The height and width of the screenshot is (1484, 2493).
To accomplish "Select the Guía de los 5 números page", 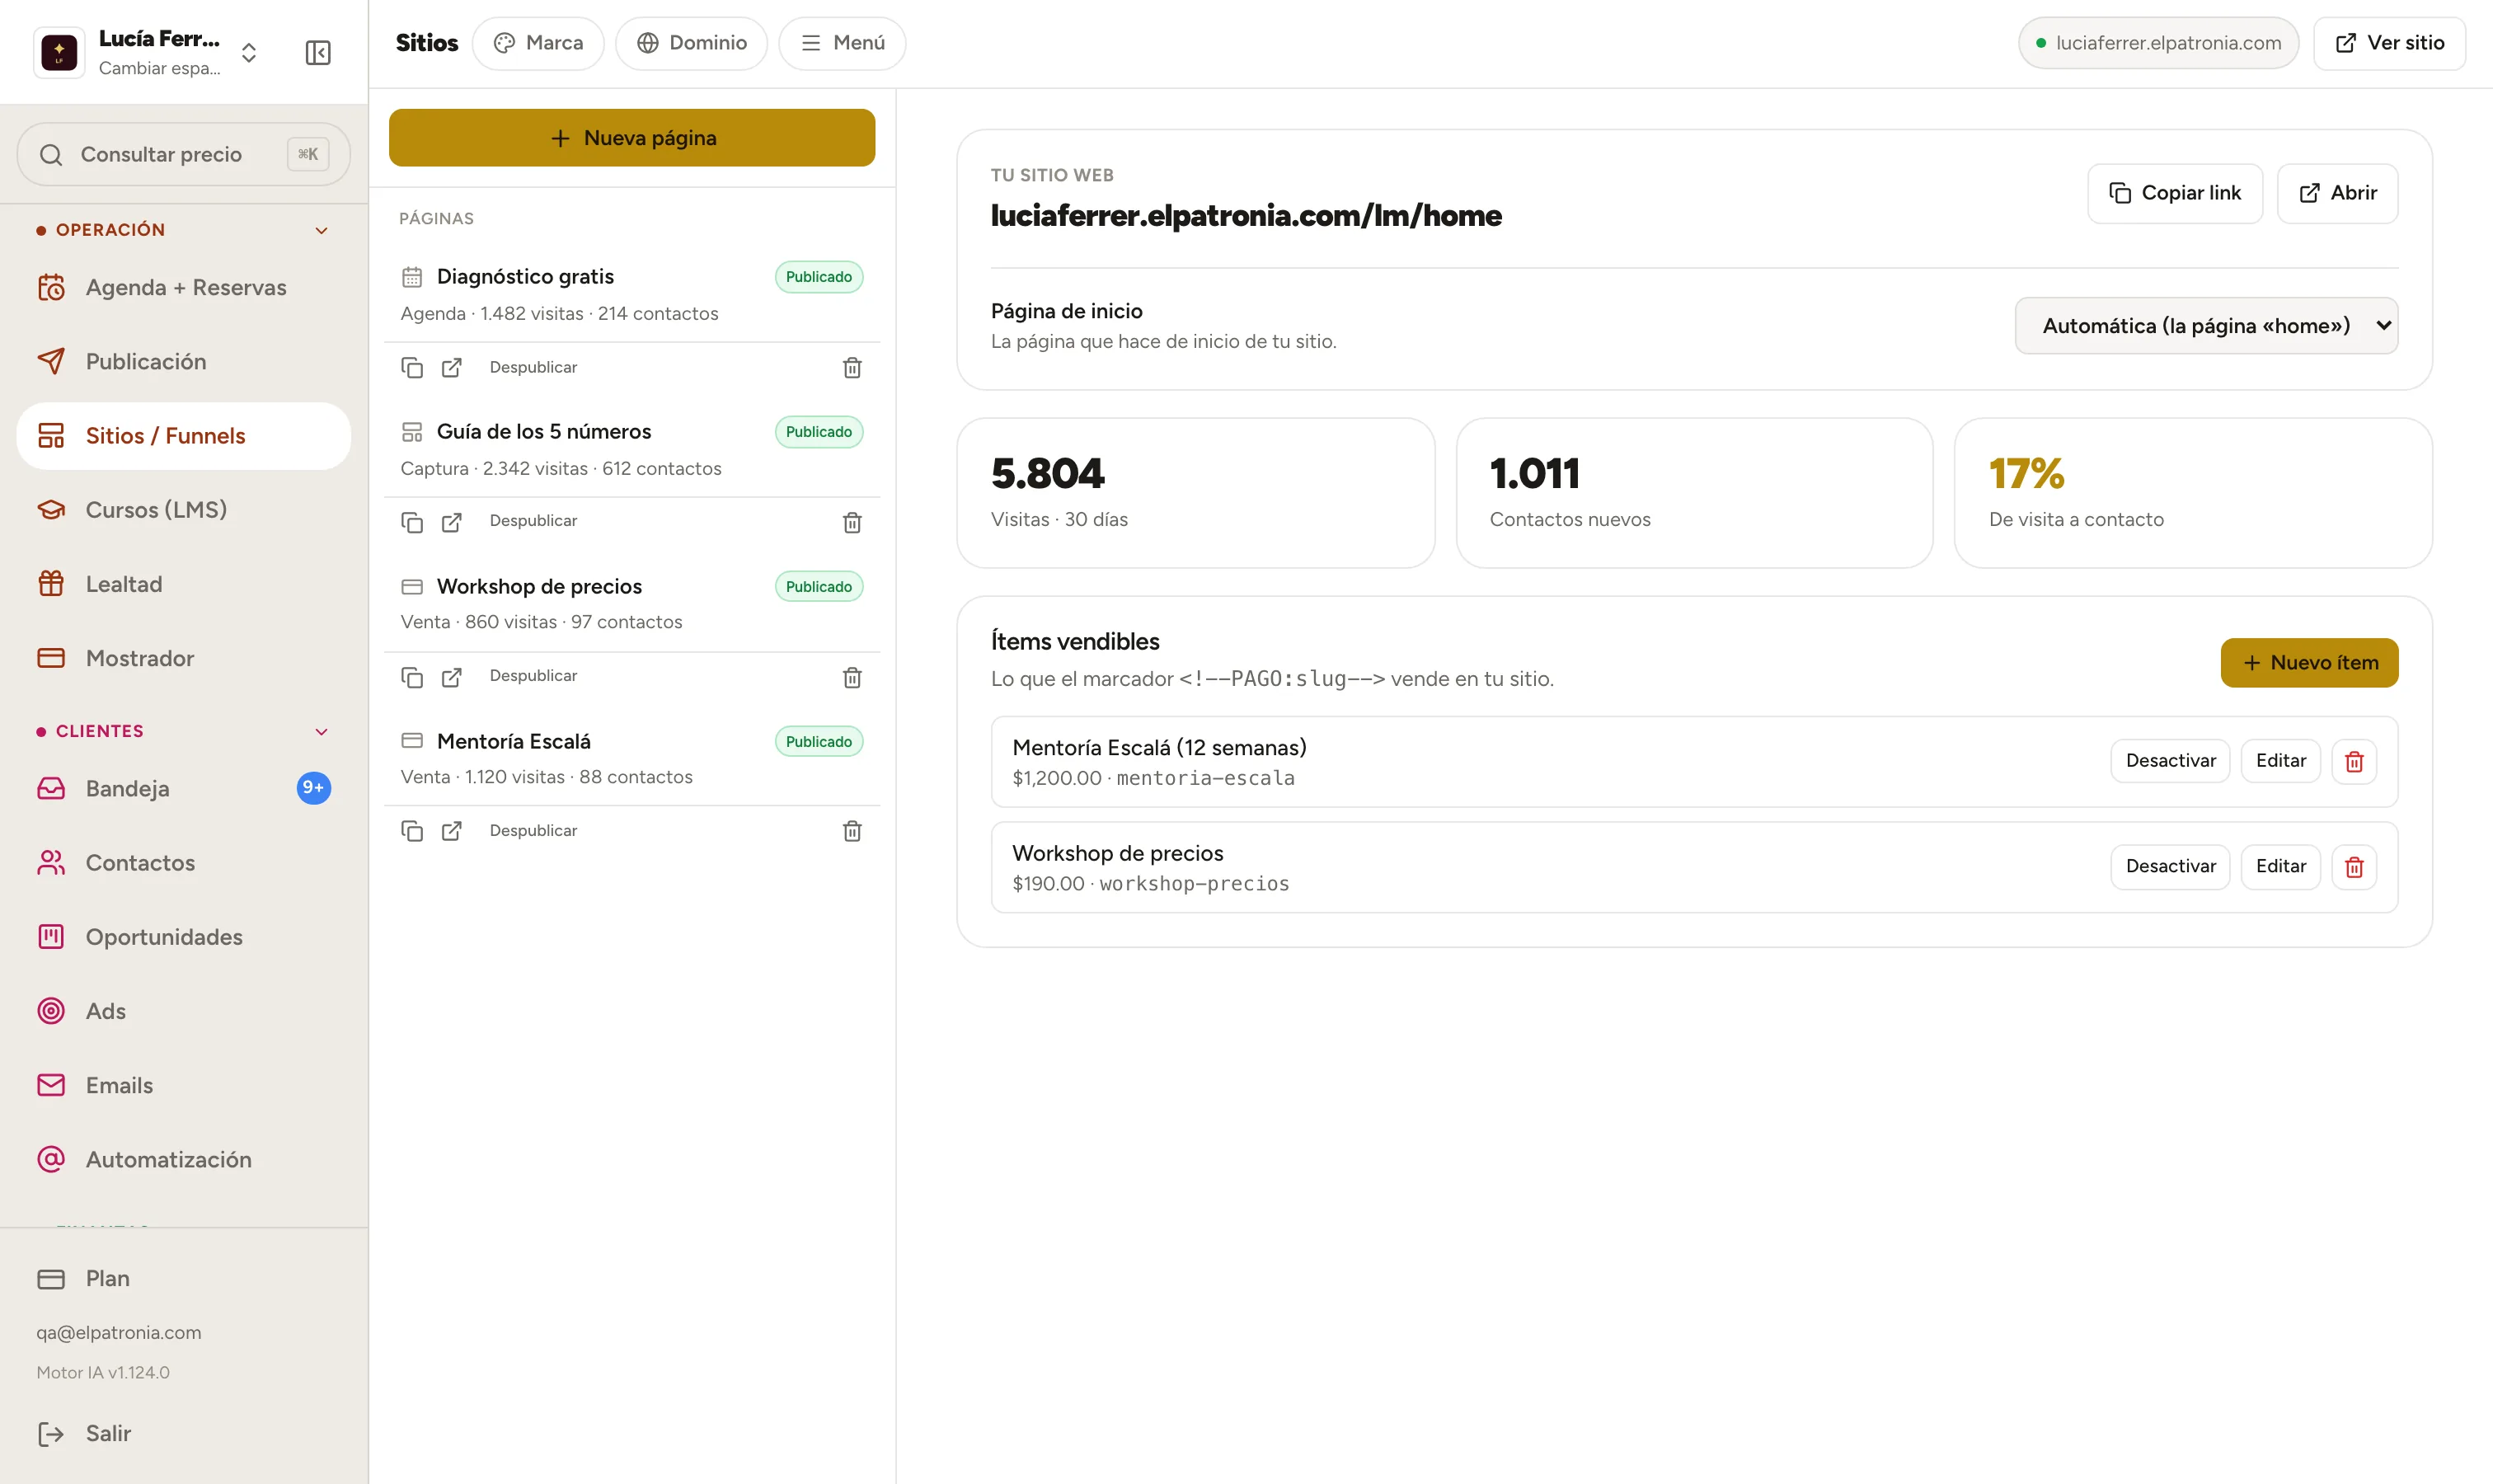I will point(632,449).
